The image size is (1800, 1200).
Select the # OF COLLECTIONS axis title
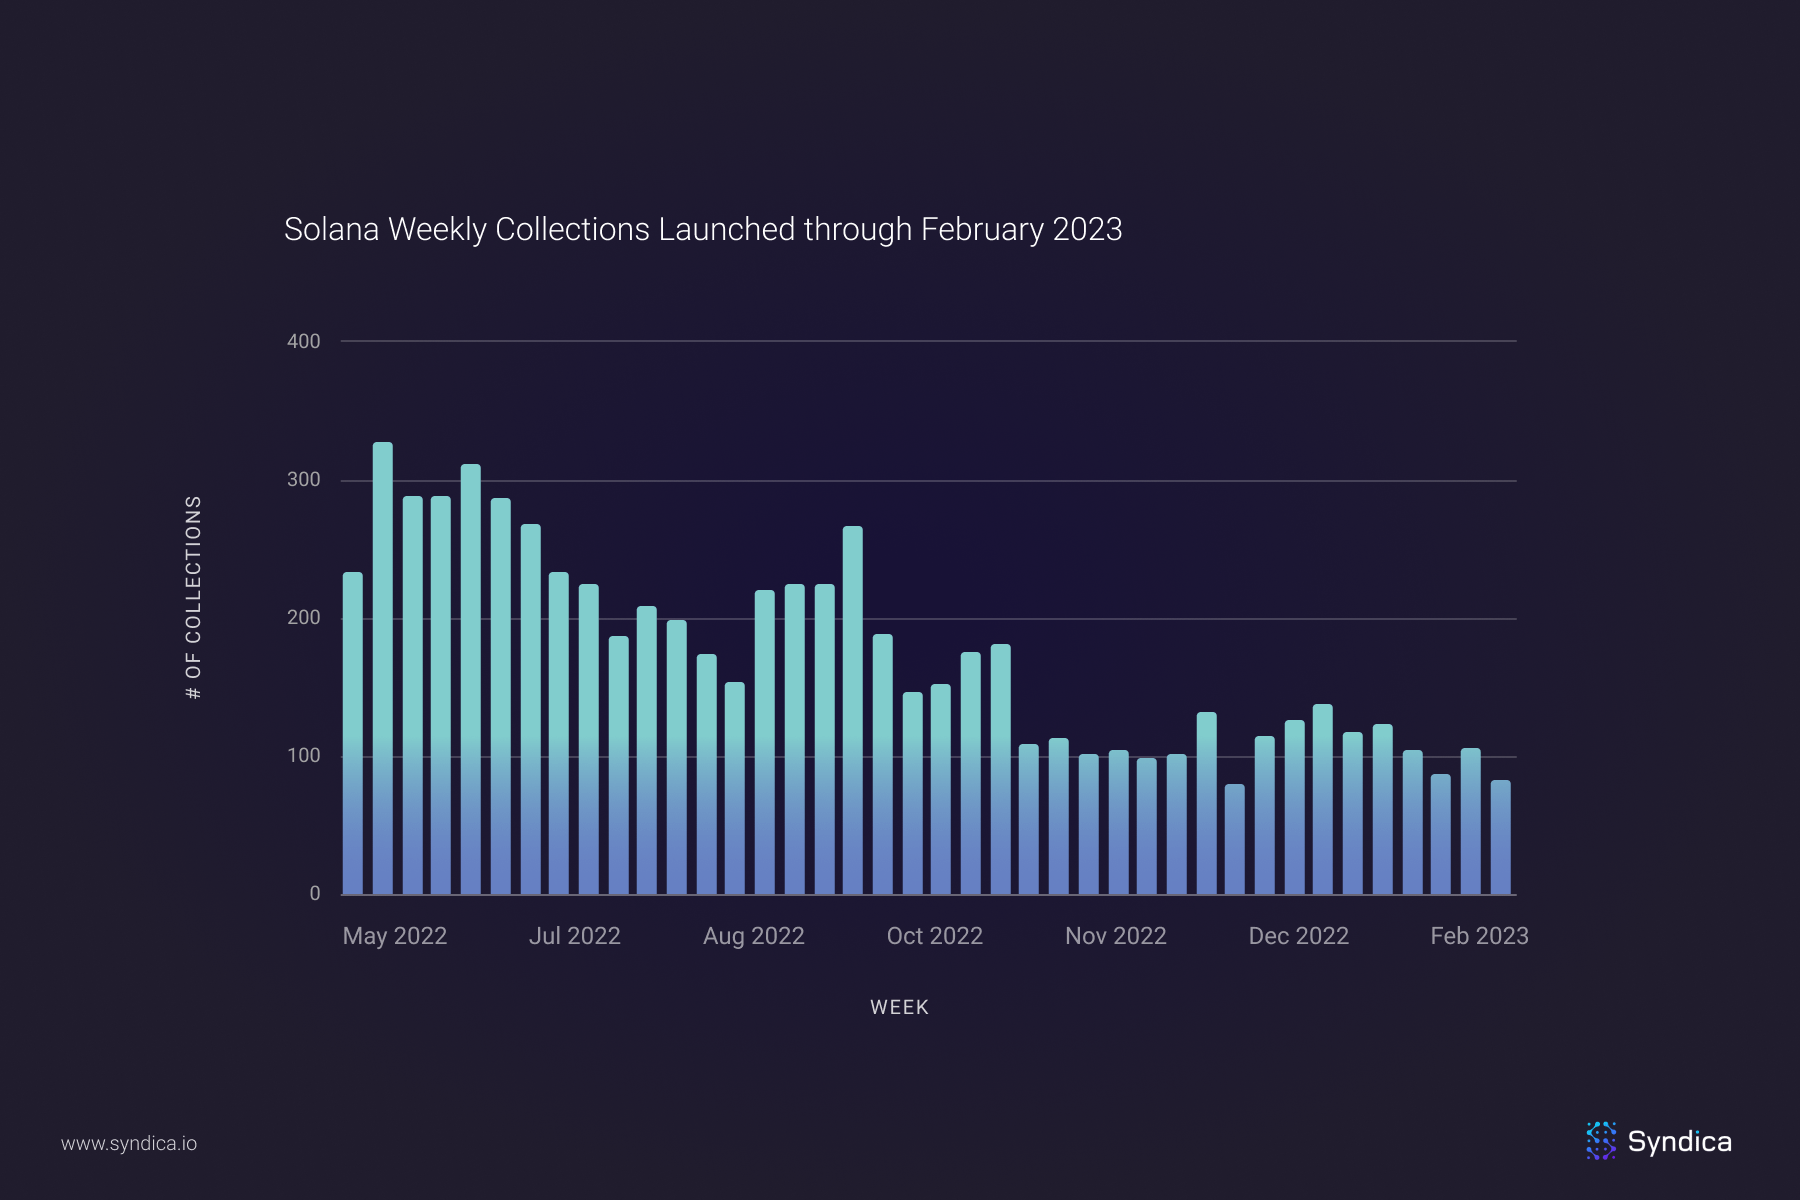point(194,597)
